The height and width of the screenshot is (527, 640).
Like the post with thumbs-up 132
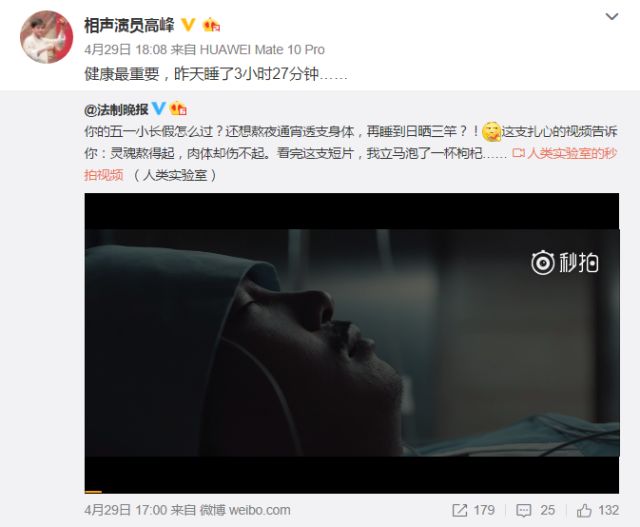(x=598, y=510)
